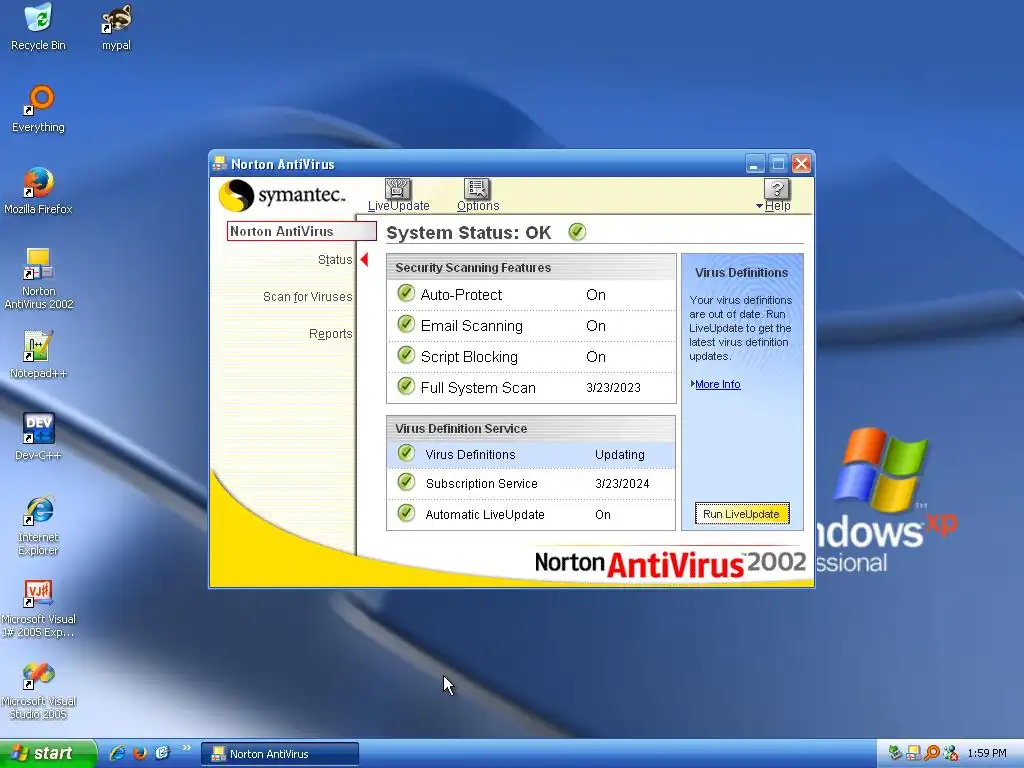Switch to Scan for Viruses section

[308, 296]
